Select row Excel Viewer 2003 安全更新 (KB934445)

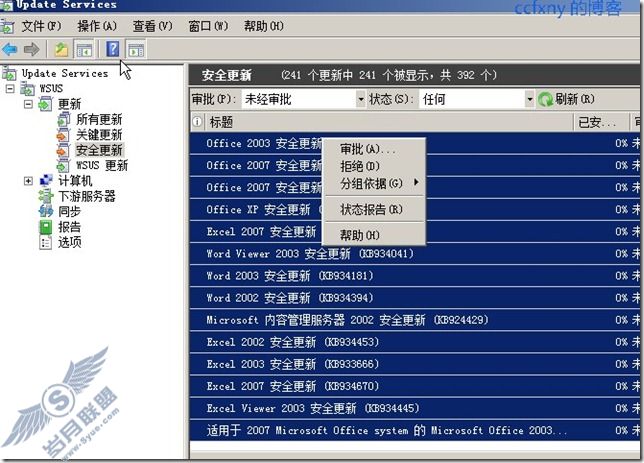coord(415,408)
